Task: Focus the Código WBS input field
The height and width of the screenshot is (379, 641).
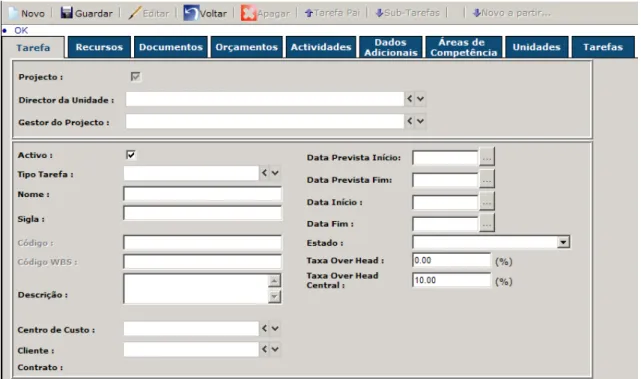Action: 202,261
